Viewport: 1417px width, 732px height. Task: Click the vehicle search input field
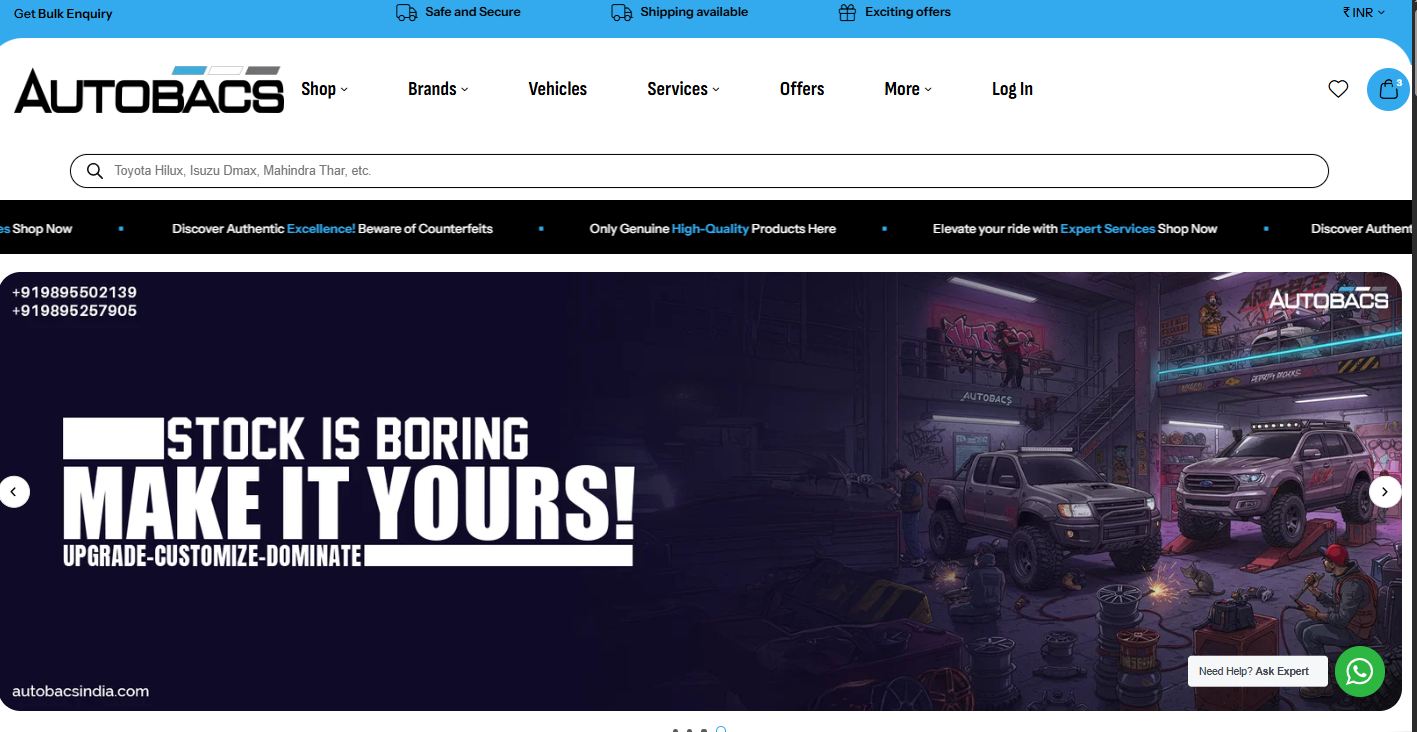point(700,171)
